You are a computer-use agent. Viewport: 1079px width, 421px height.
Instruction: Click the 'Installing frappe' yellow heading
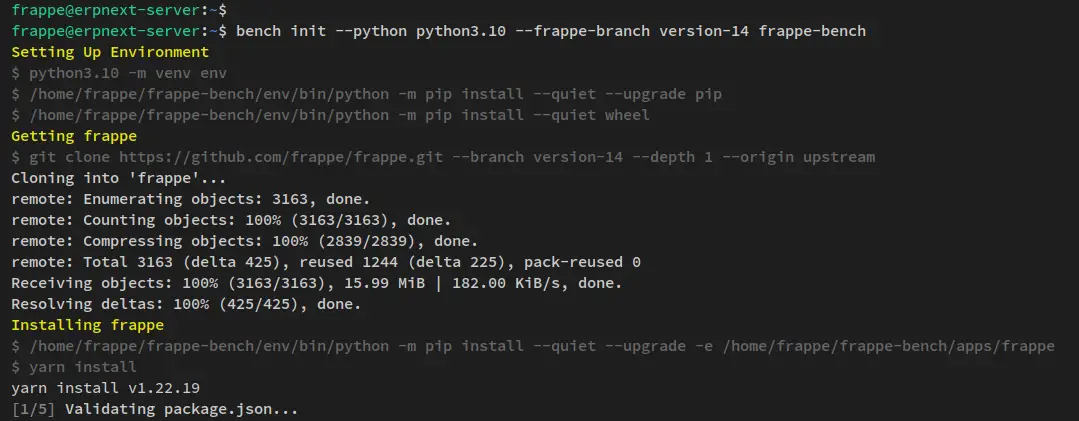click(x=87, y=325)
